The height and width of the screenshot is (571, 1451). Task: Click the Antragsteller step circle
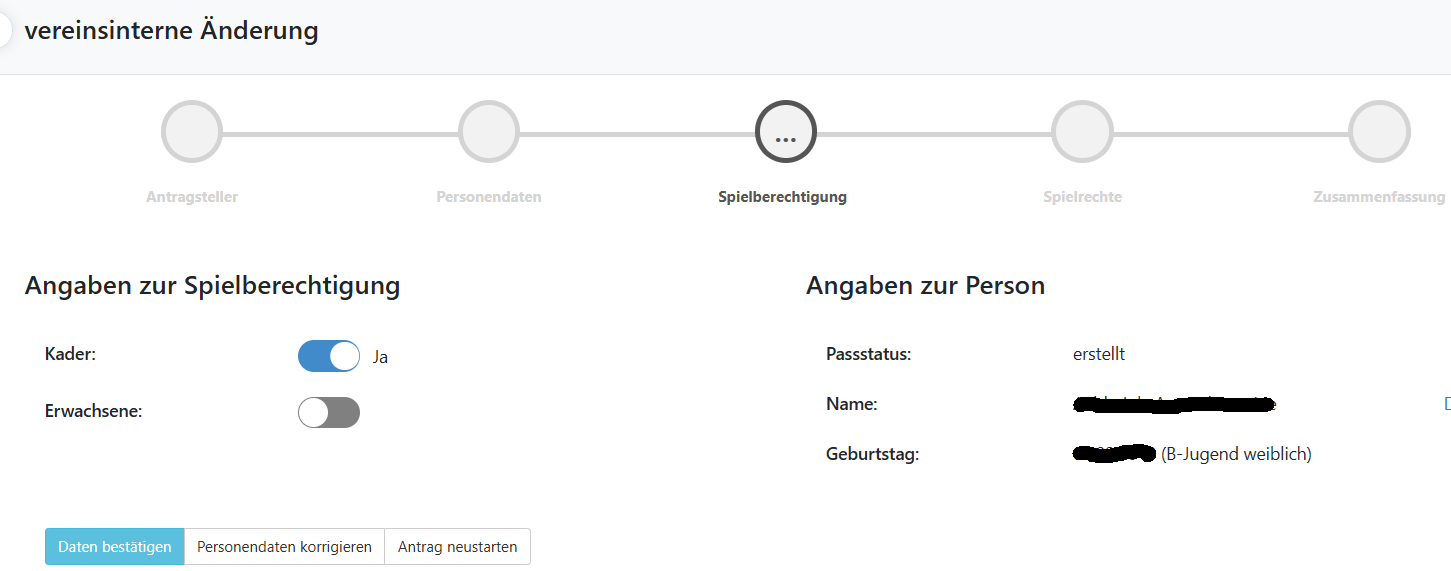click(191, 132)
